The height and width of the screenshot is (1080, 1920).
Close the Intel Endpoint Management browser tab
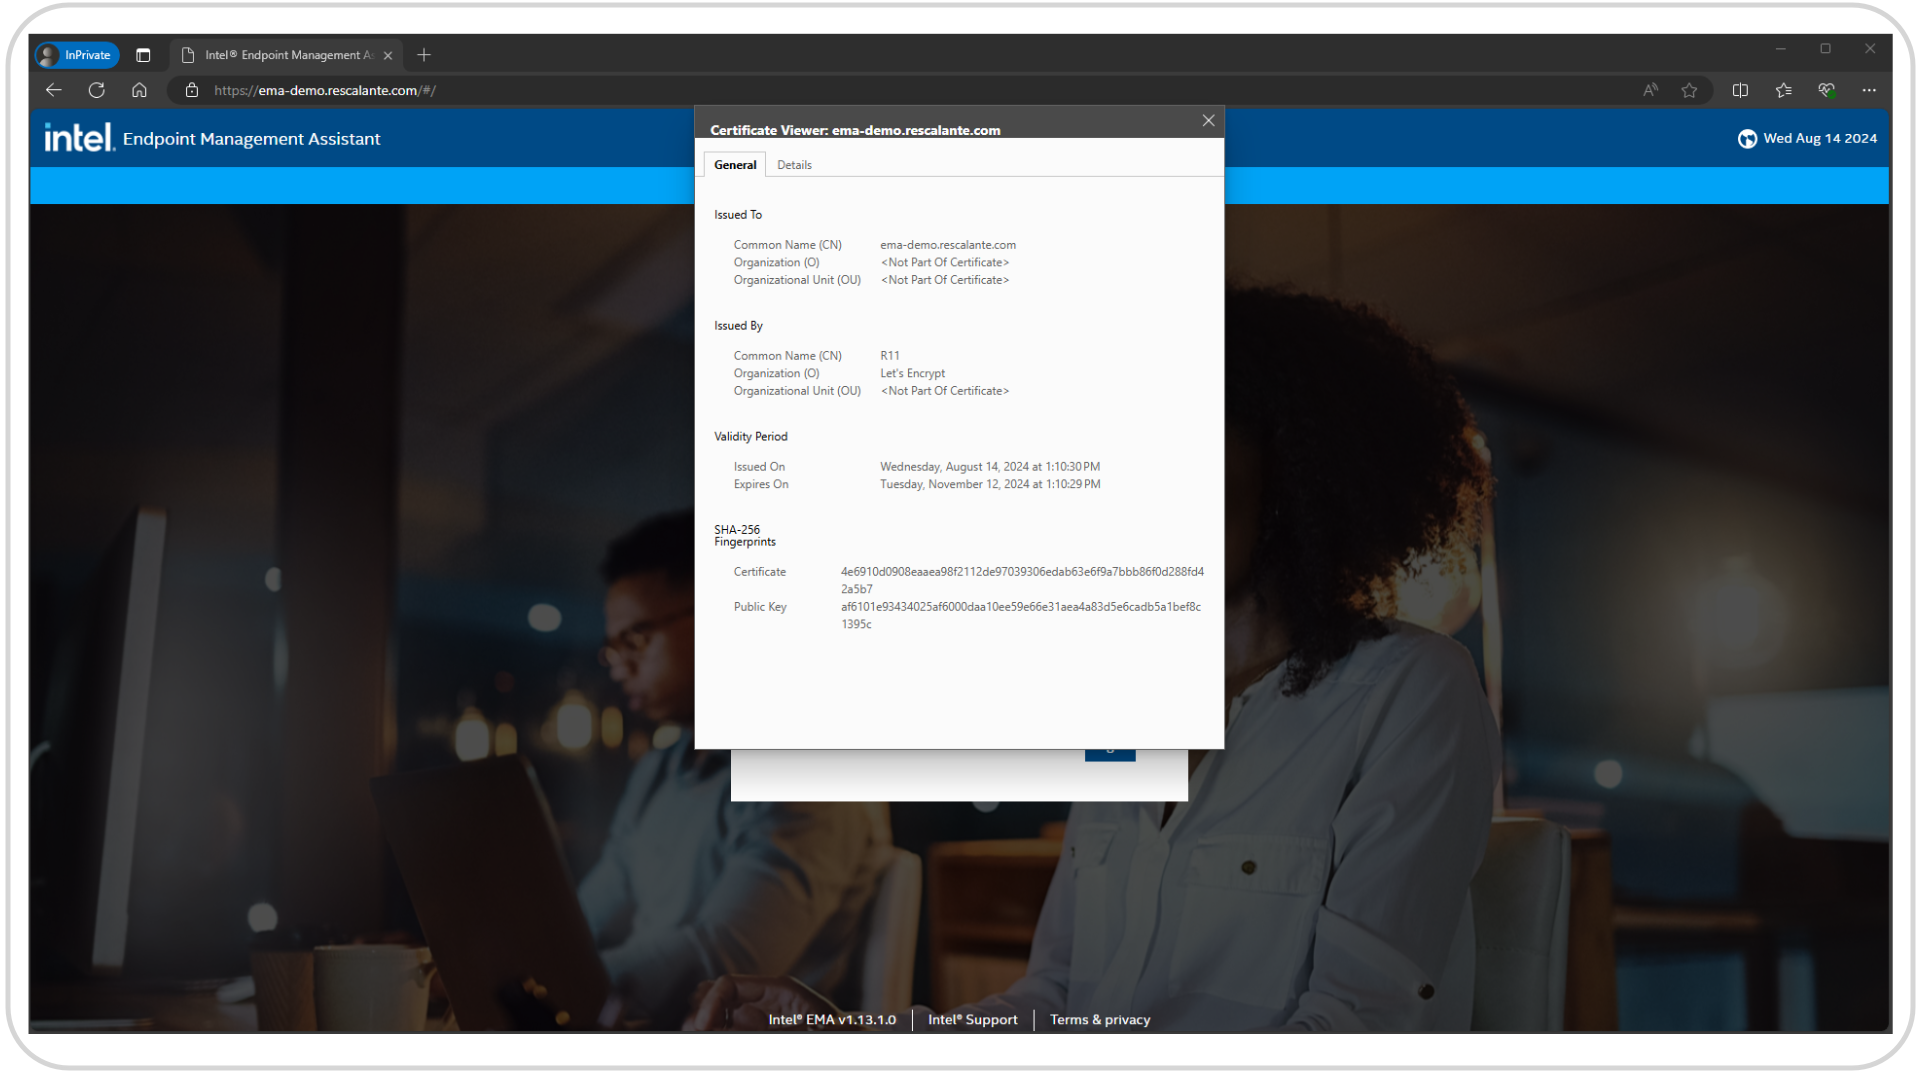click(x=388, y=55)
